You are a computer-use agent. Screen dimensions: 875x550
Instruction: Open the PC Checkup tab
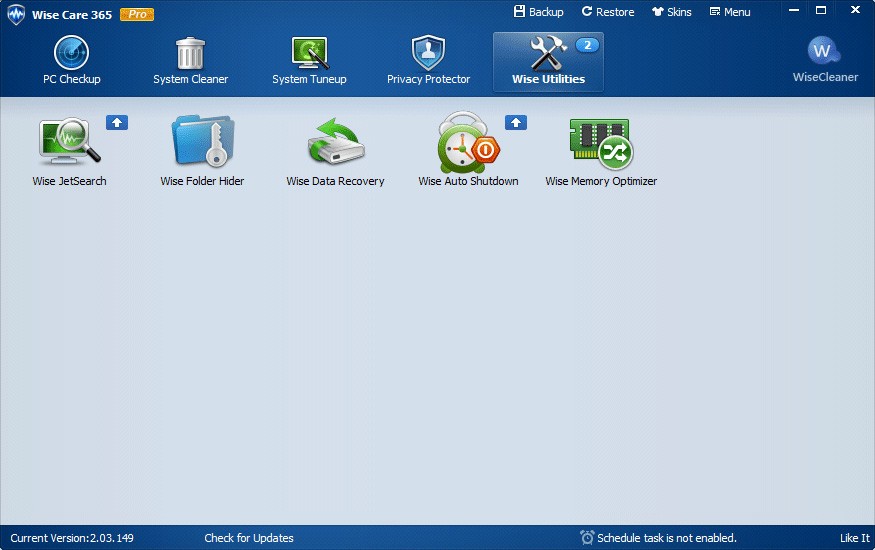tap(71, 60)
